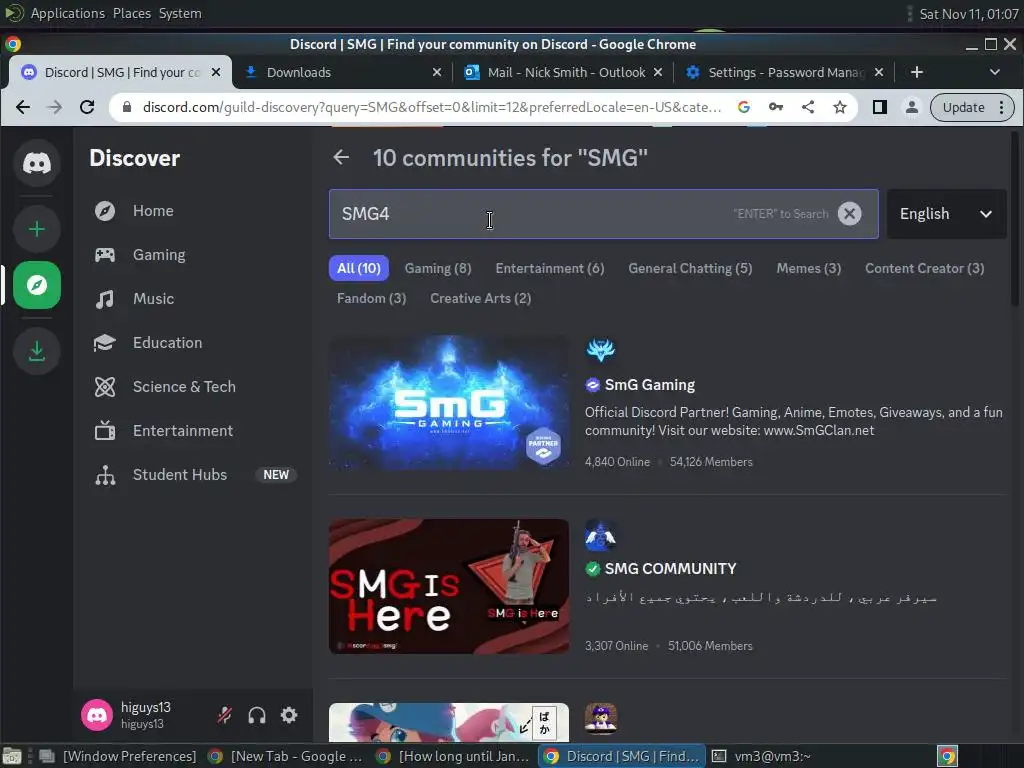Screen dimensions: 1024x768
Task: Close the Discord browser tab
Action: tap(216, 72)
